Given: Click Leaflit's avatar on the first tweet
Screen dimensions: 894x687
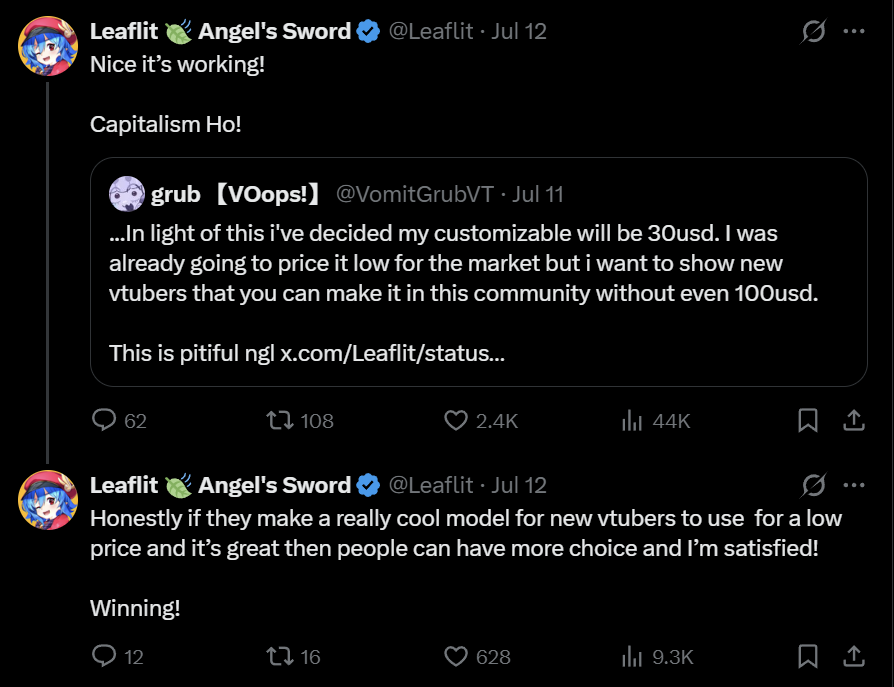Looking at the screenshot, I should coord(48,46).
